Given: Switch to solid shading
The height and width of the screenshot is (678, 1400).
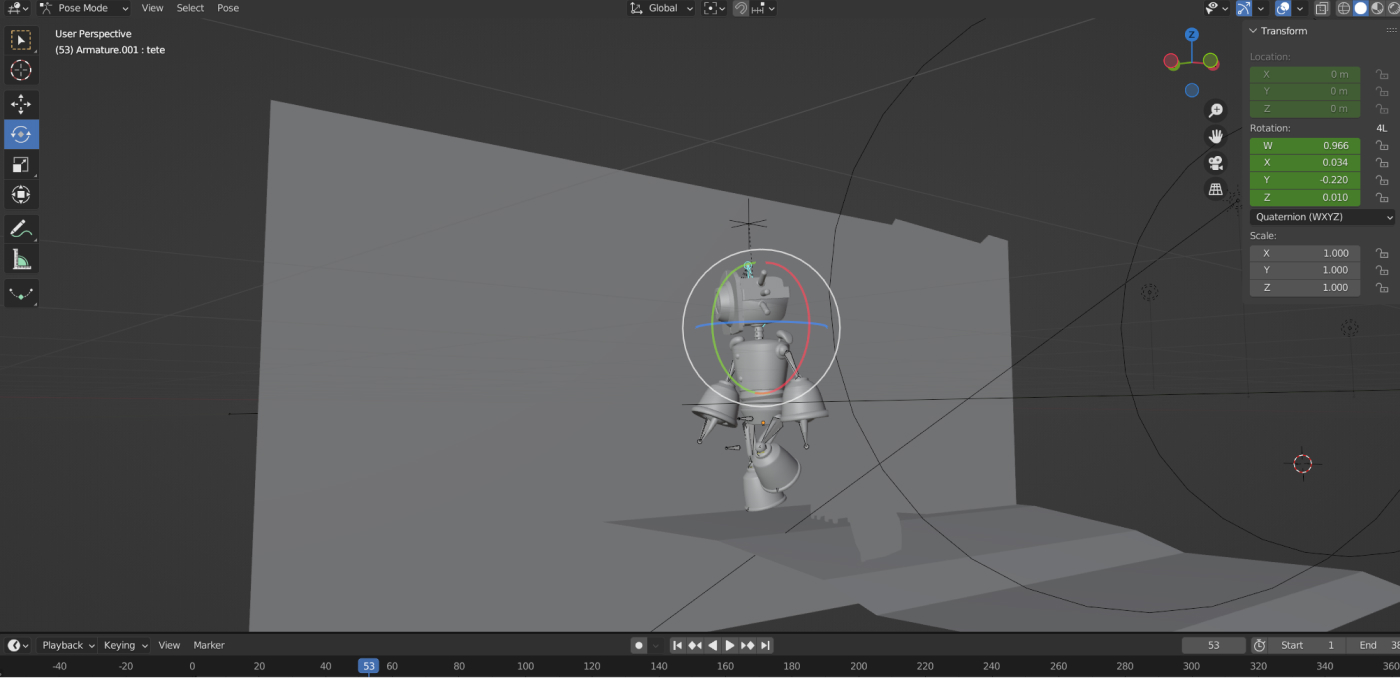Looking at the screenshot, I should click(x=1361, y=8).
